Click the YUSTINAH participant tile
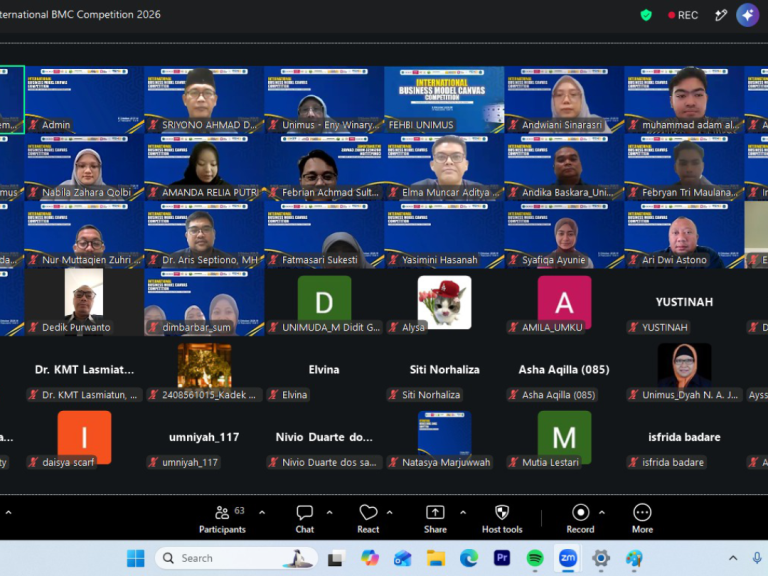Screen dimensions: 768x576 [x=684, y=302]
